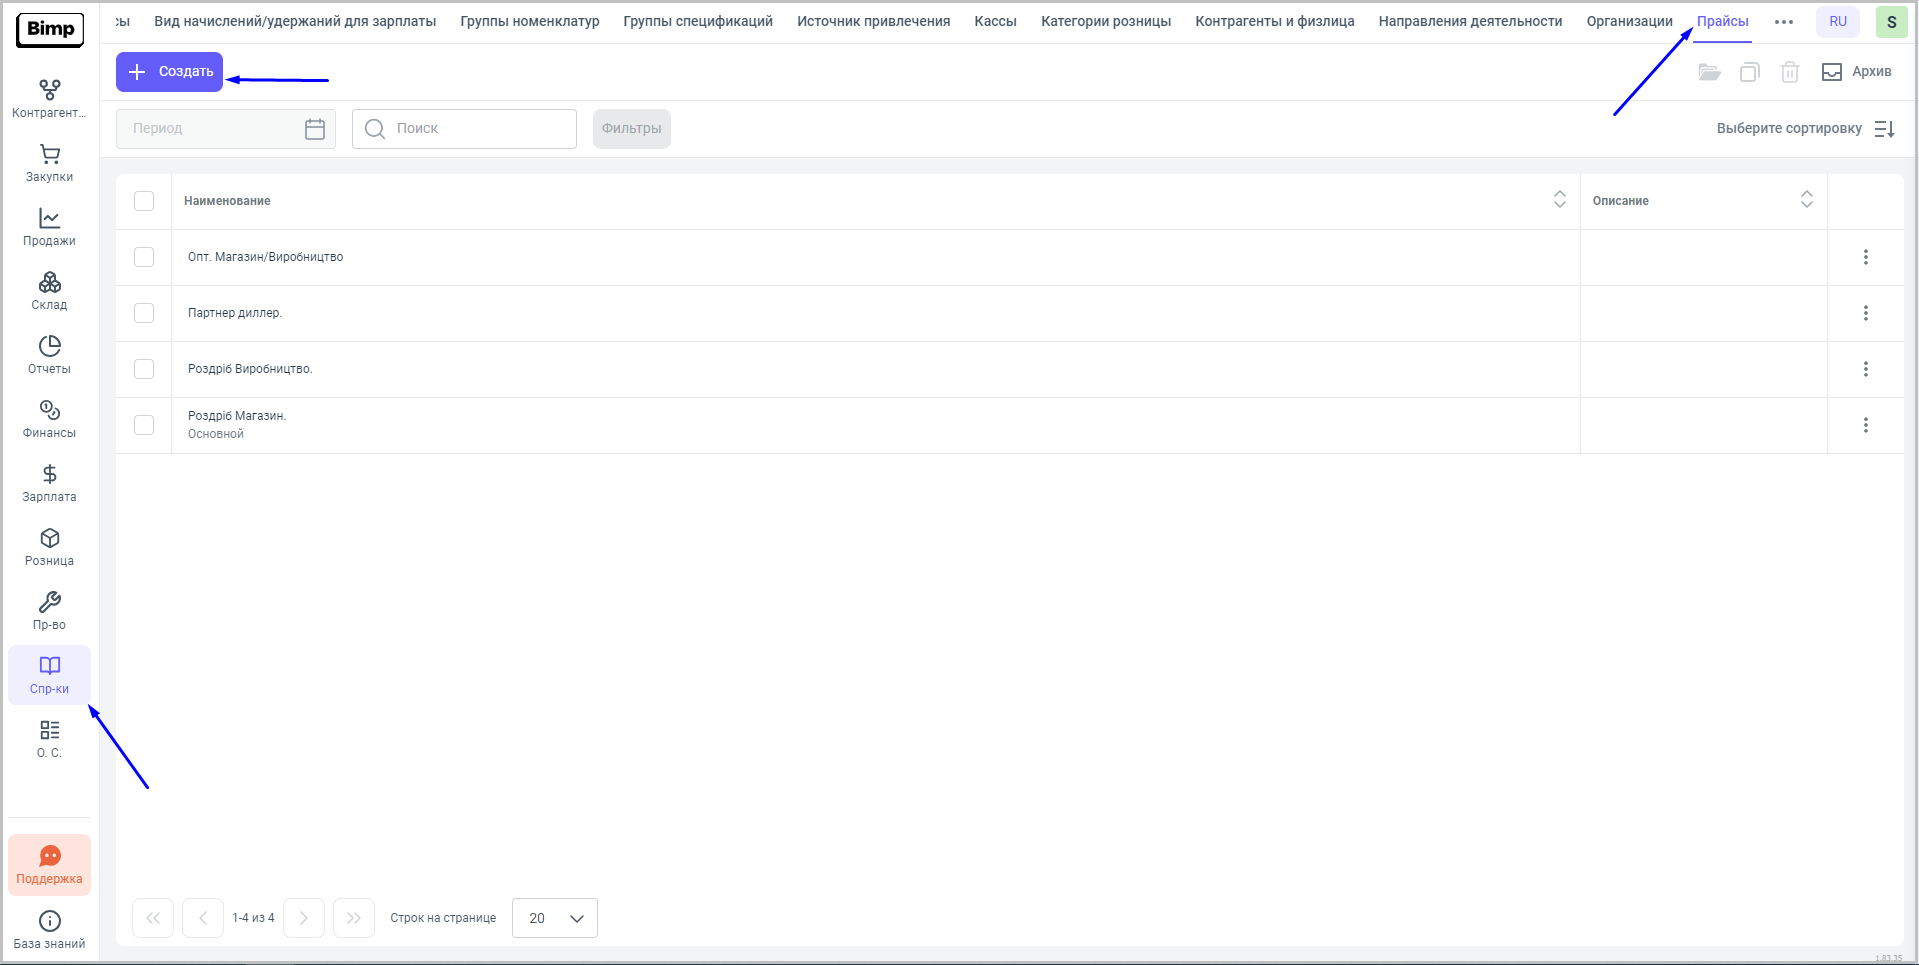Select all rows with header checkbox
Screen dimensions: 1919x965
(144, 201)
